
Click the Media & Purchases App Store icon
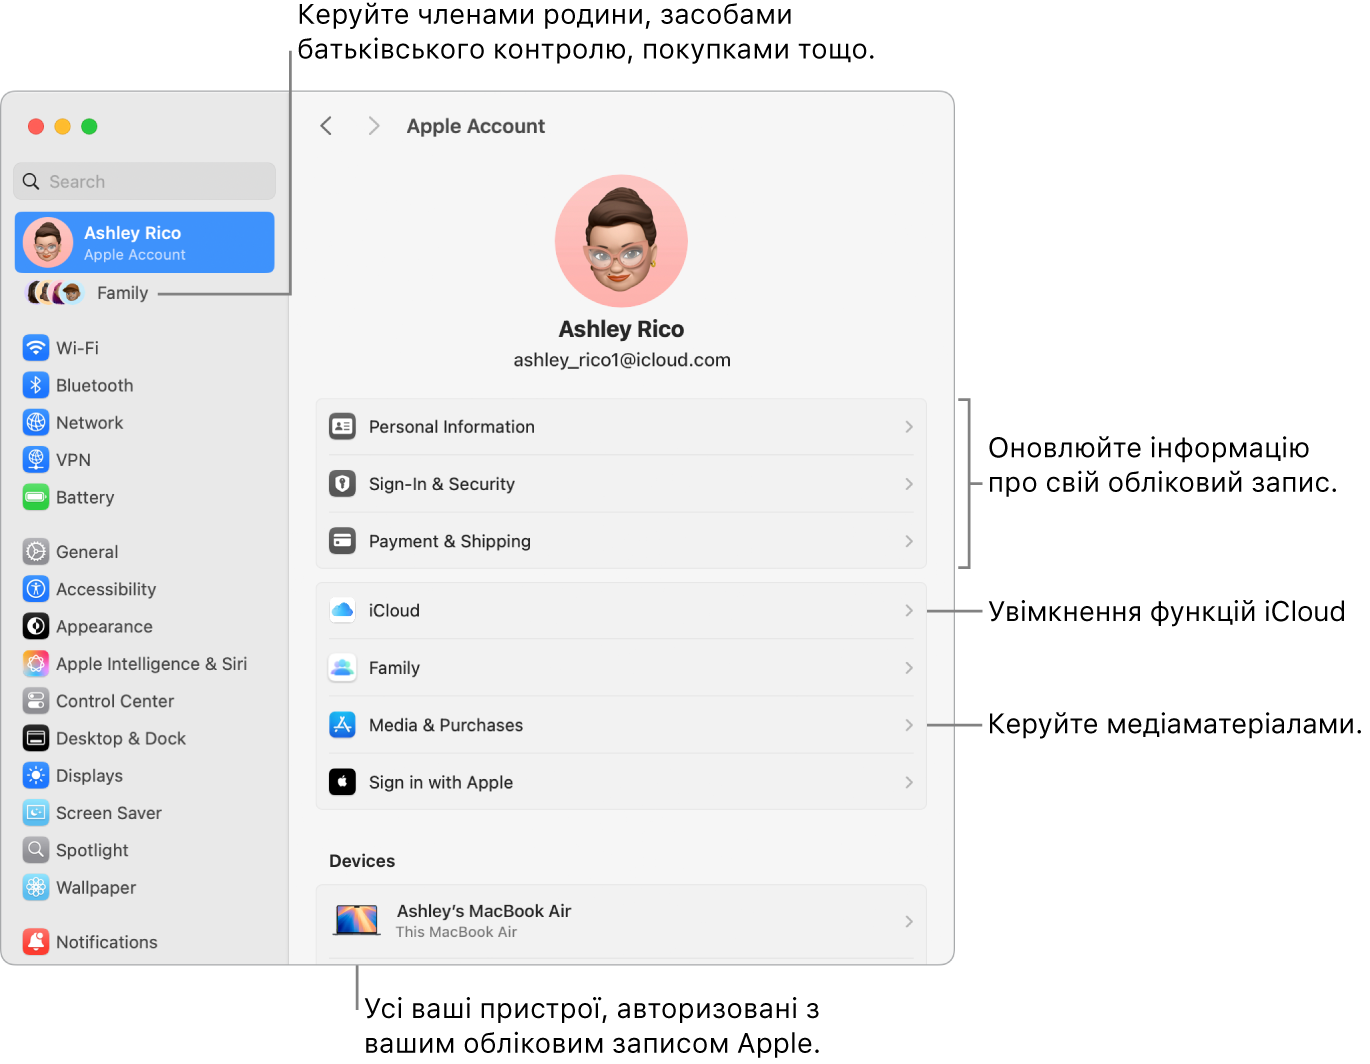pyautogui.click(x=342, y=725)
